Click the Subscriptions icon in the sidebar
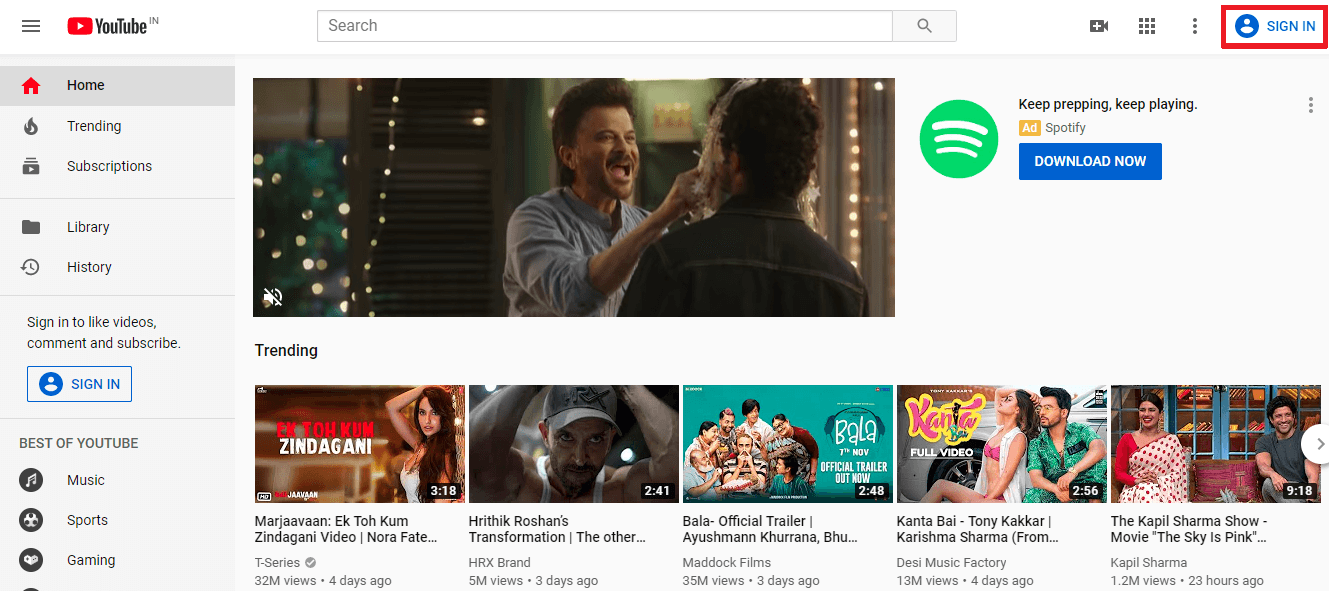The image size is (1329, 591). click(x=31, y=166)
